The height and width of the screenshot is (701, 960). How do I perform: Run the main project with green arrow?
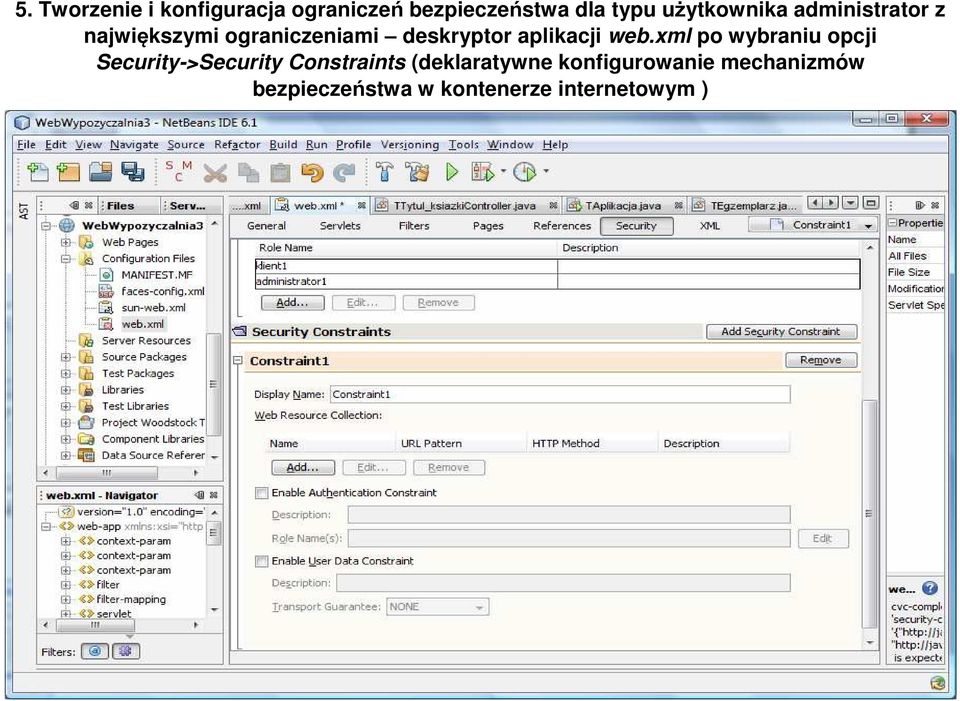(452, 172)
